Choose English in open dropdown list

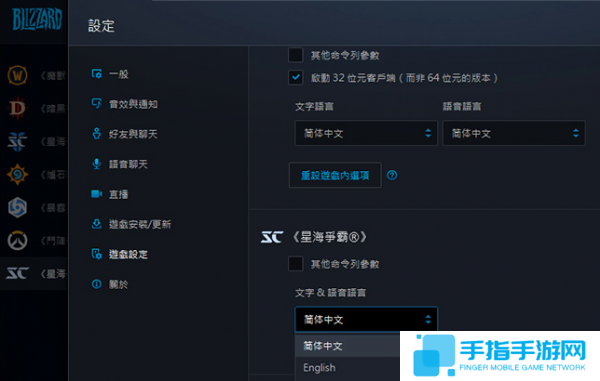coord(347,368)
